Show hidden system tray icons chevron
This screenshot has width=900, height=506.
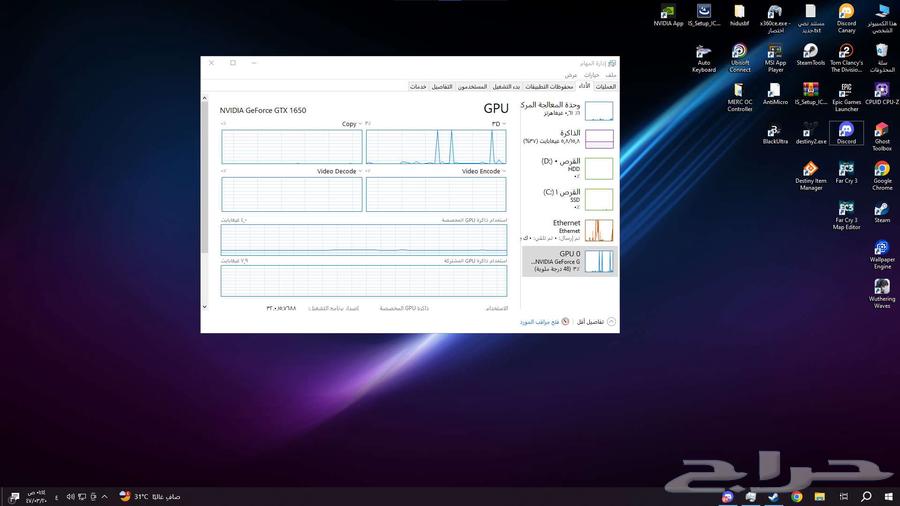tap(104, 497)
